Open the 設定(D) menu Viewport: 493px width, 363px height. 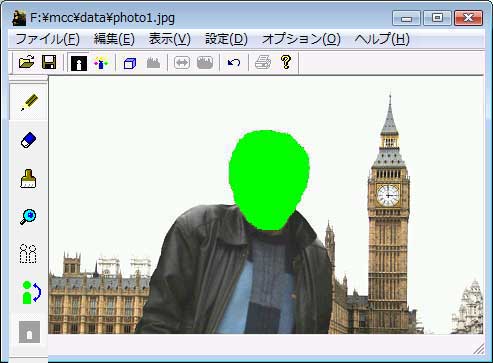point(226,39)
